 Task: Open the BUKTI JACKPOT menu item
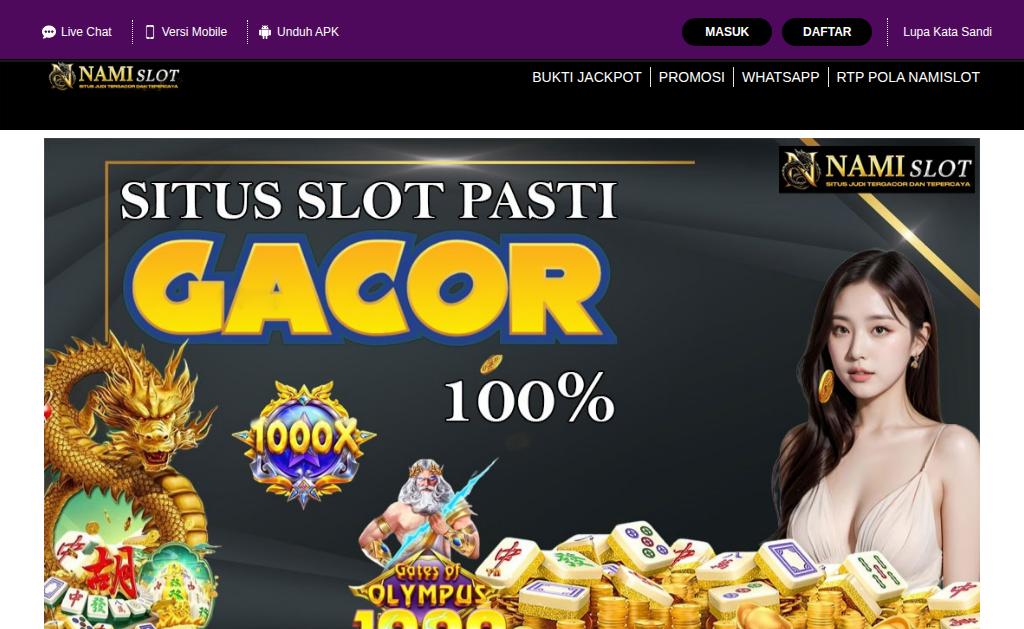click(586, 77)
